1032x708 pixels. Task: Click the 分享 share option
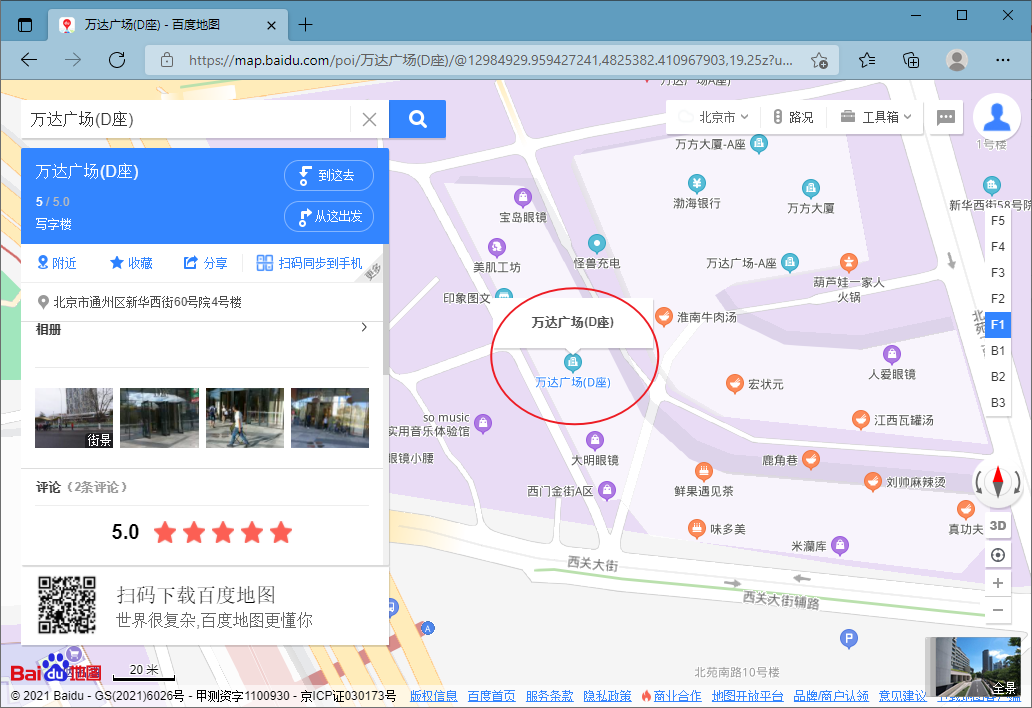point(205,263)
